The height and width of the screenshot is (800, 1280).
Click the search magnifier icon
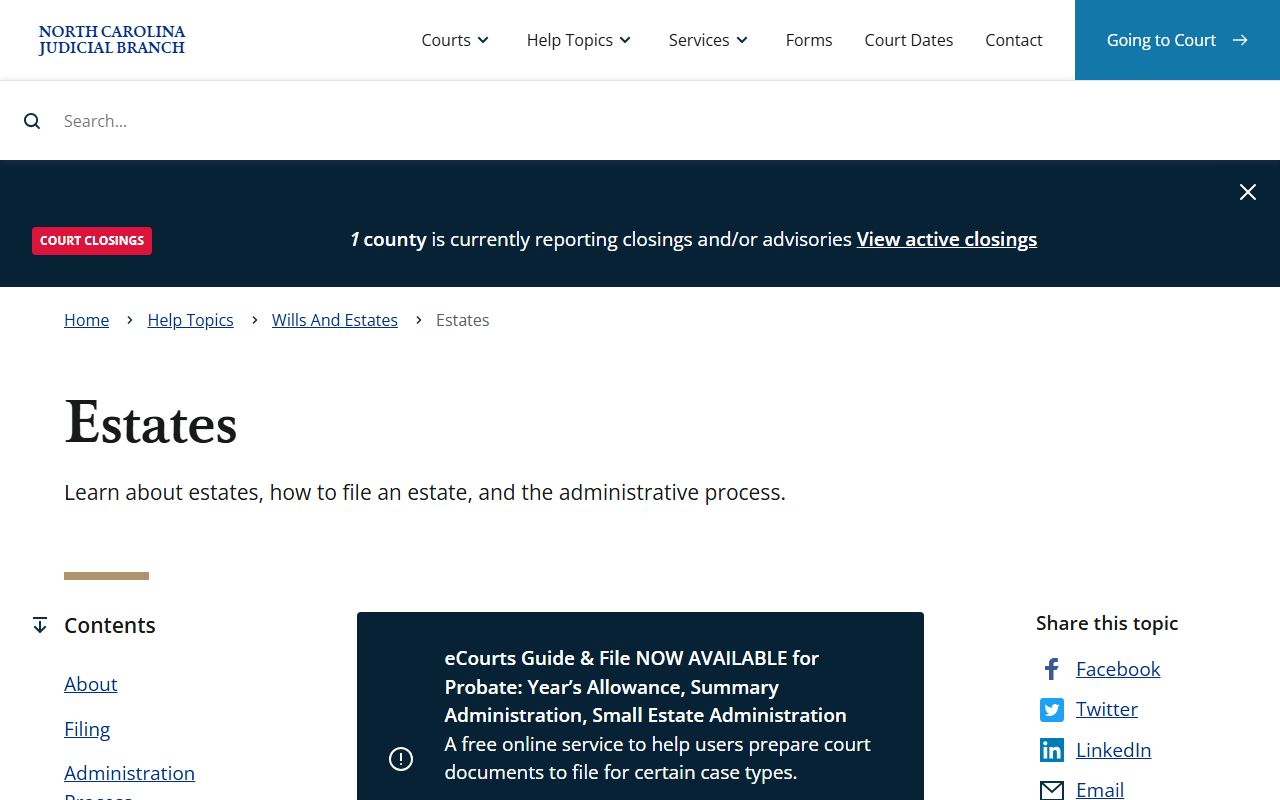tap(32, 121)
